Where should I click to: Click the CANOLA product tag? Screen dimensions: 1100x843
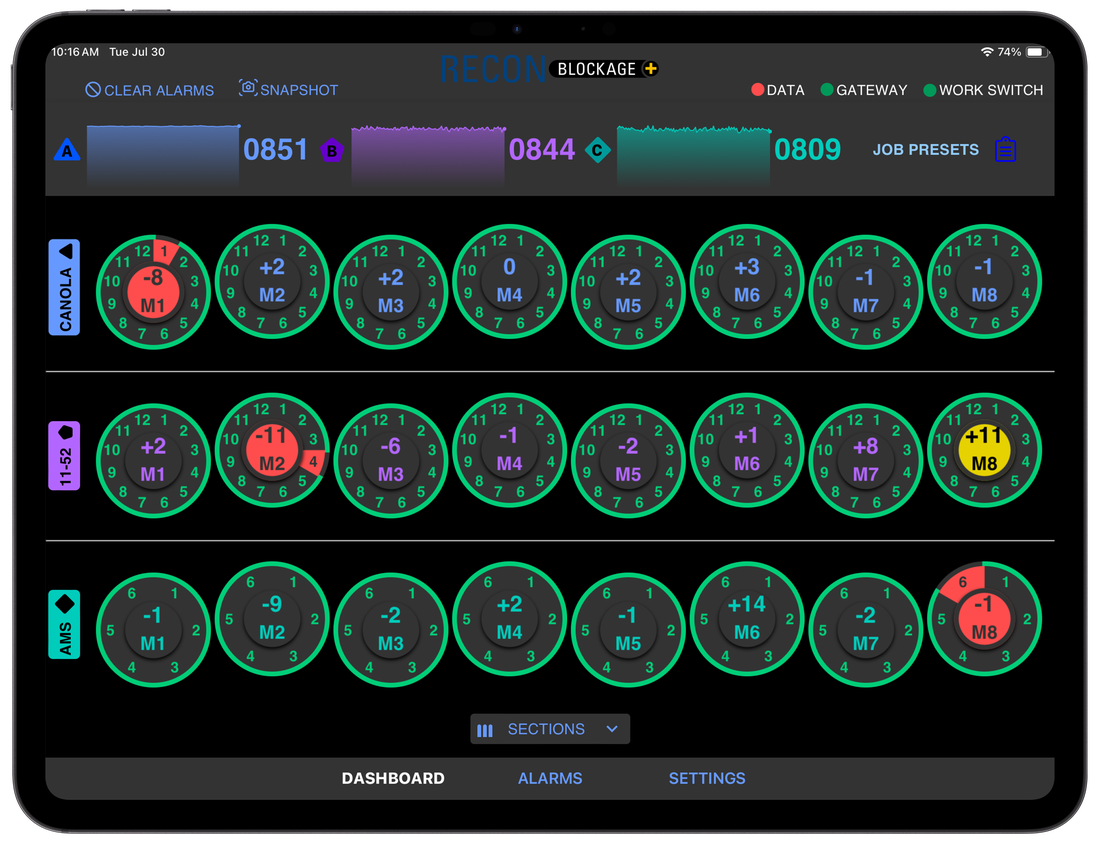click(64, 287)
